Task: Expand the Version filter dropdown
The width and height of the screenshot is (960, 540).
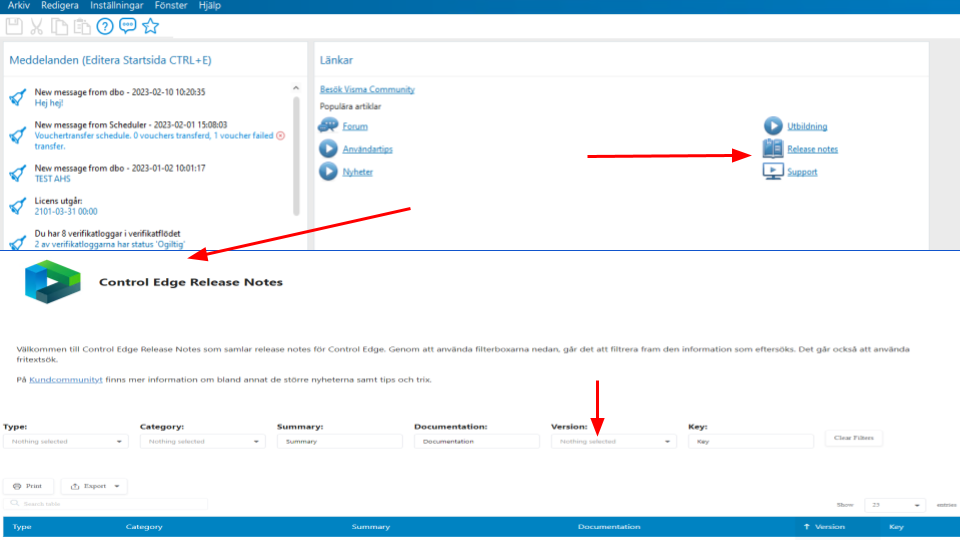Action: (x=614, y=441)
